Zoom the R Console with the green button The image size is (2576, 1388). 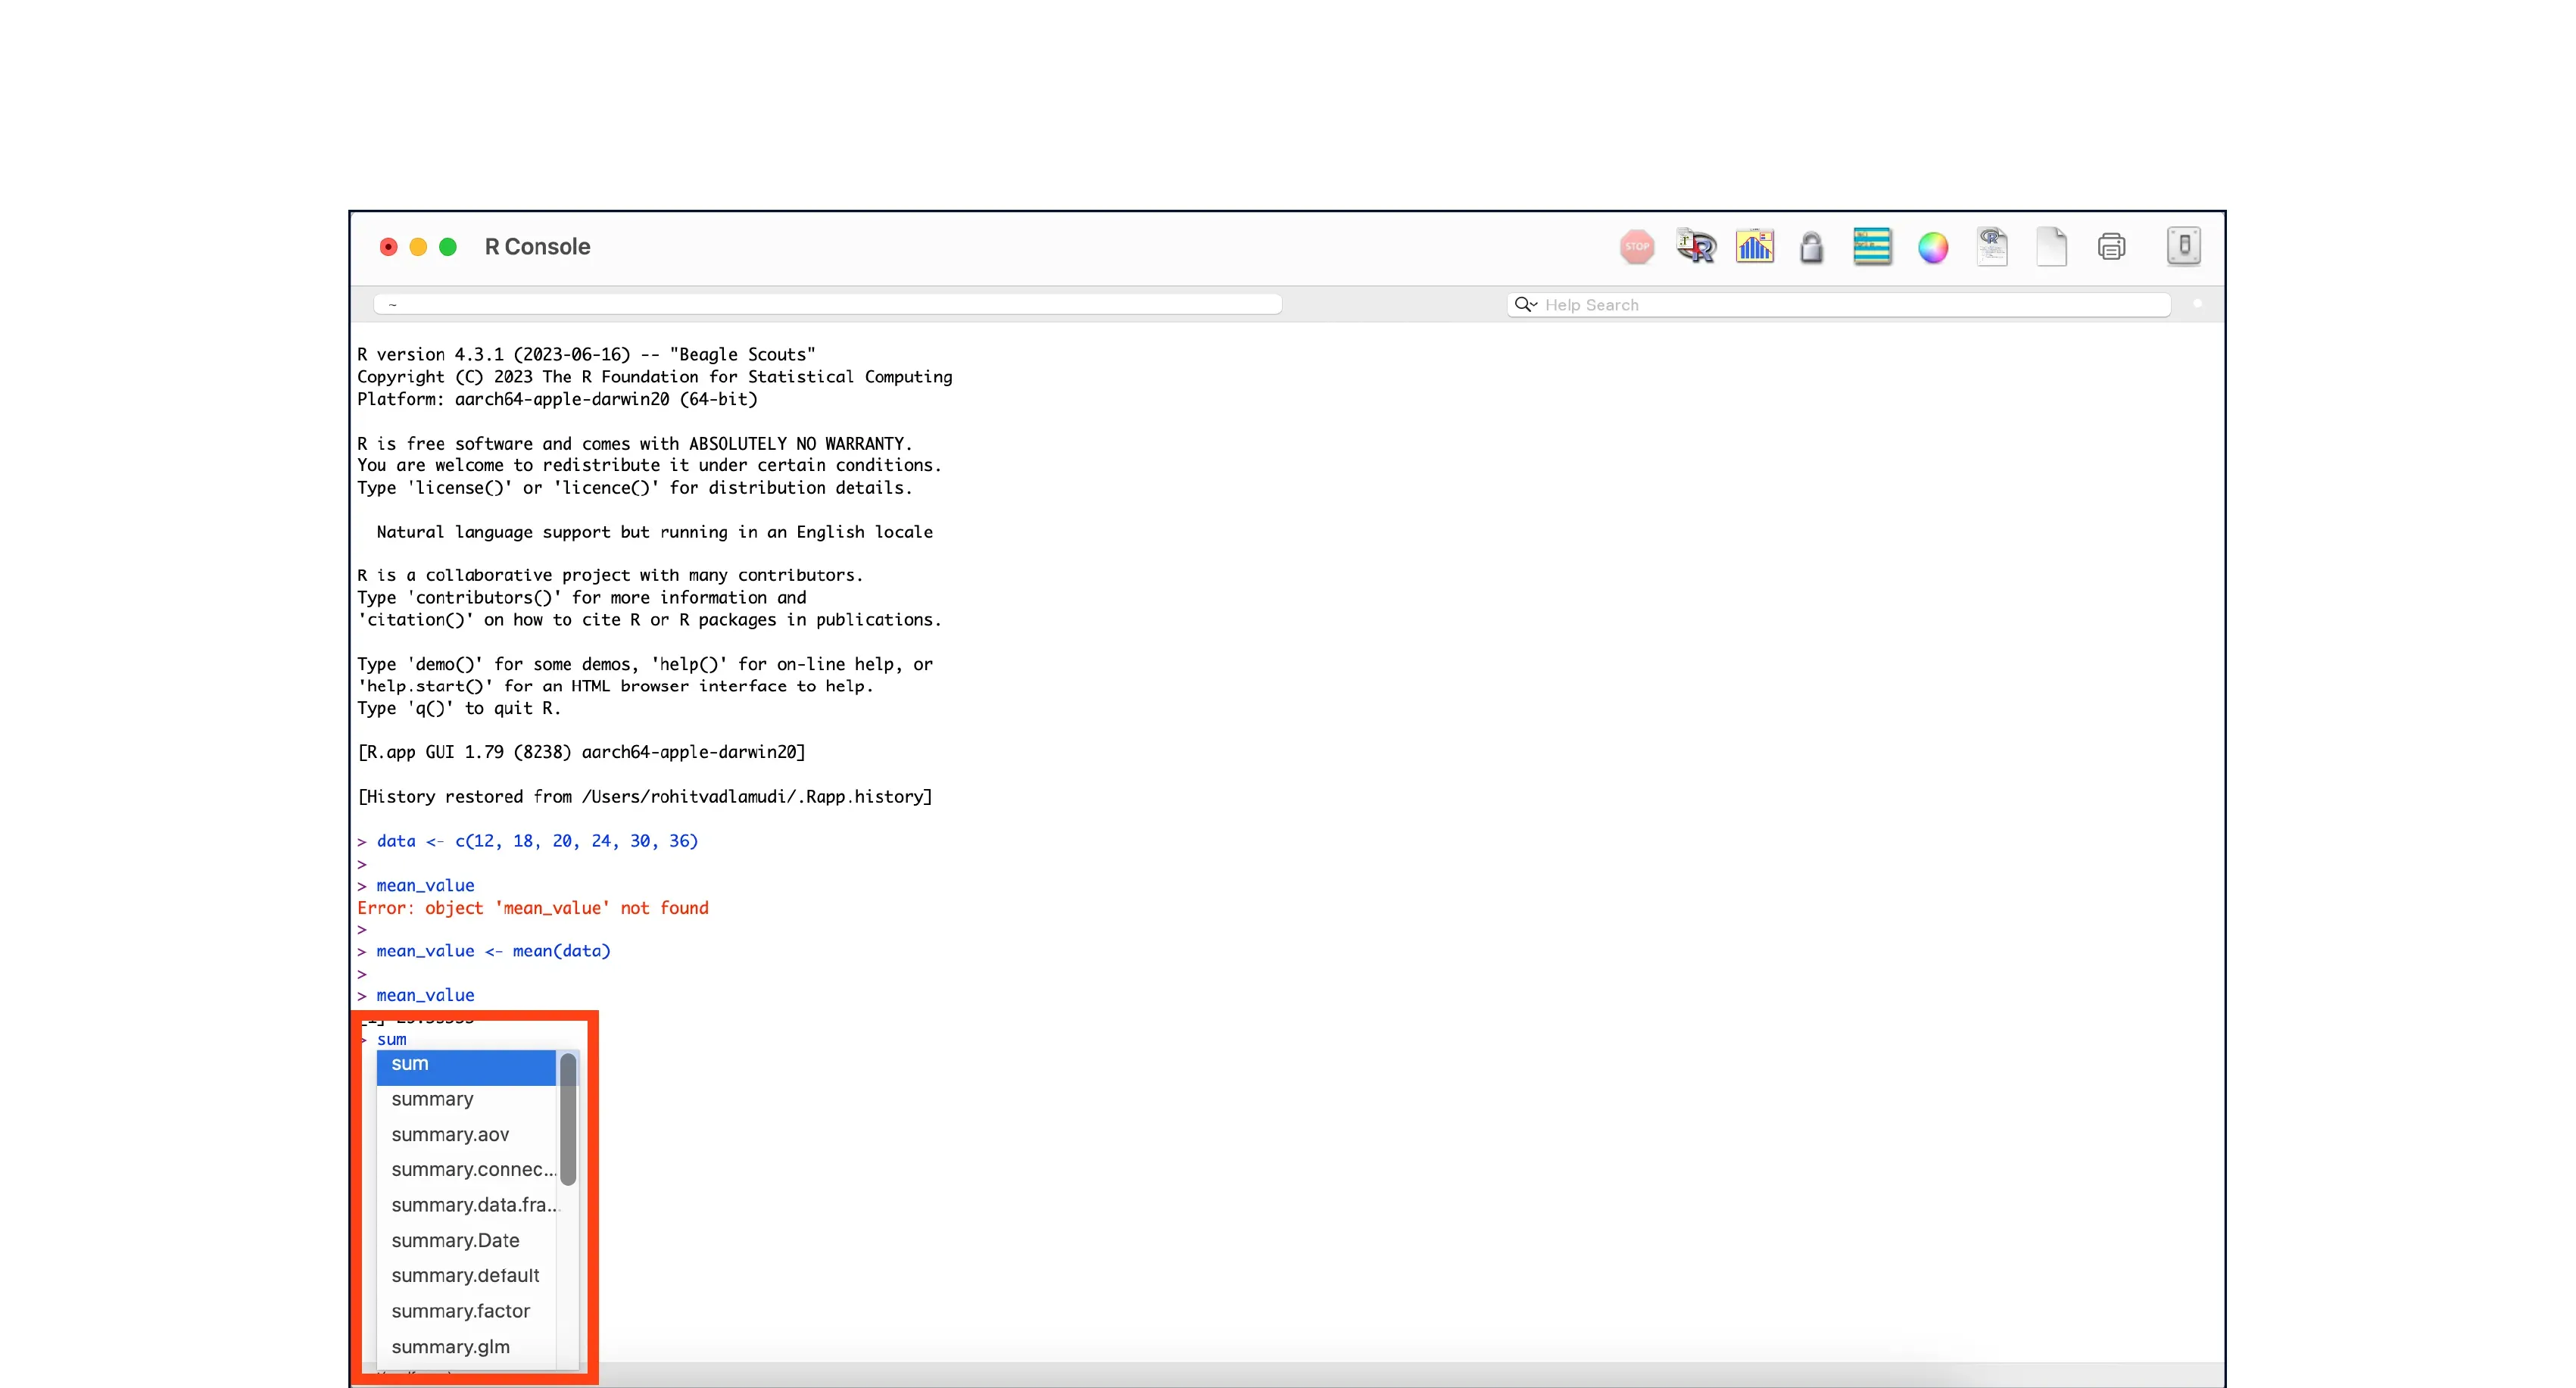point(448,247)
